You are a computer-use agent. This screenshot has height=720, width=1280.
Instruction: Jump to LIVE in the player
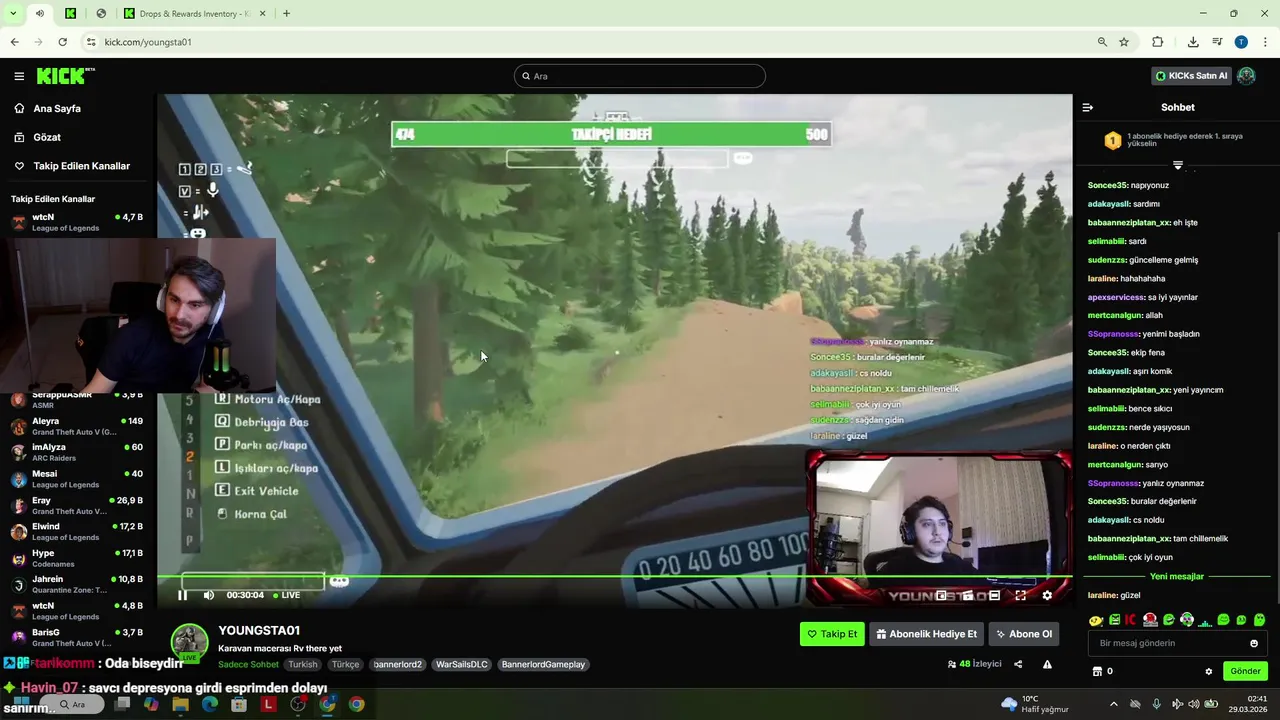(286, 595)
